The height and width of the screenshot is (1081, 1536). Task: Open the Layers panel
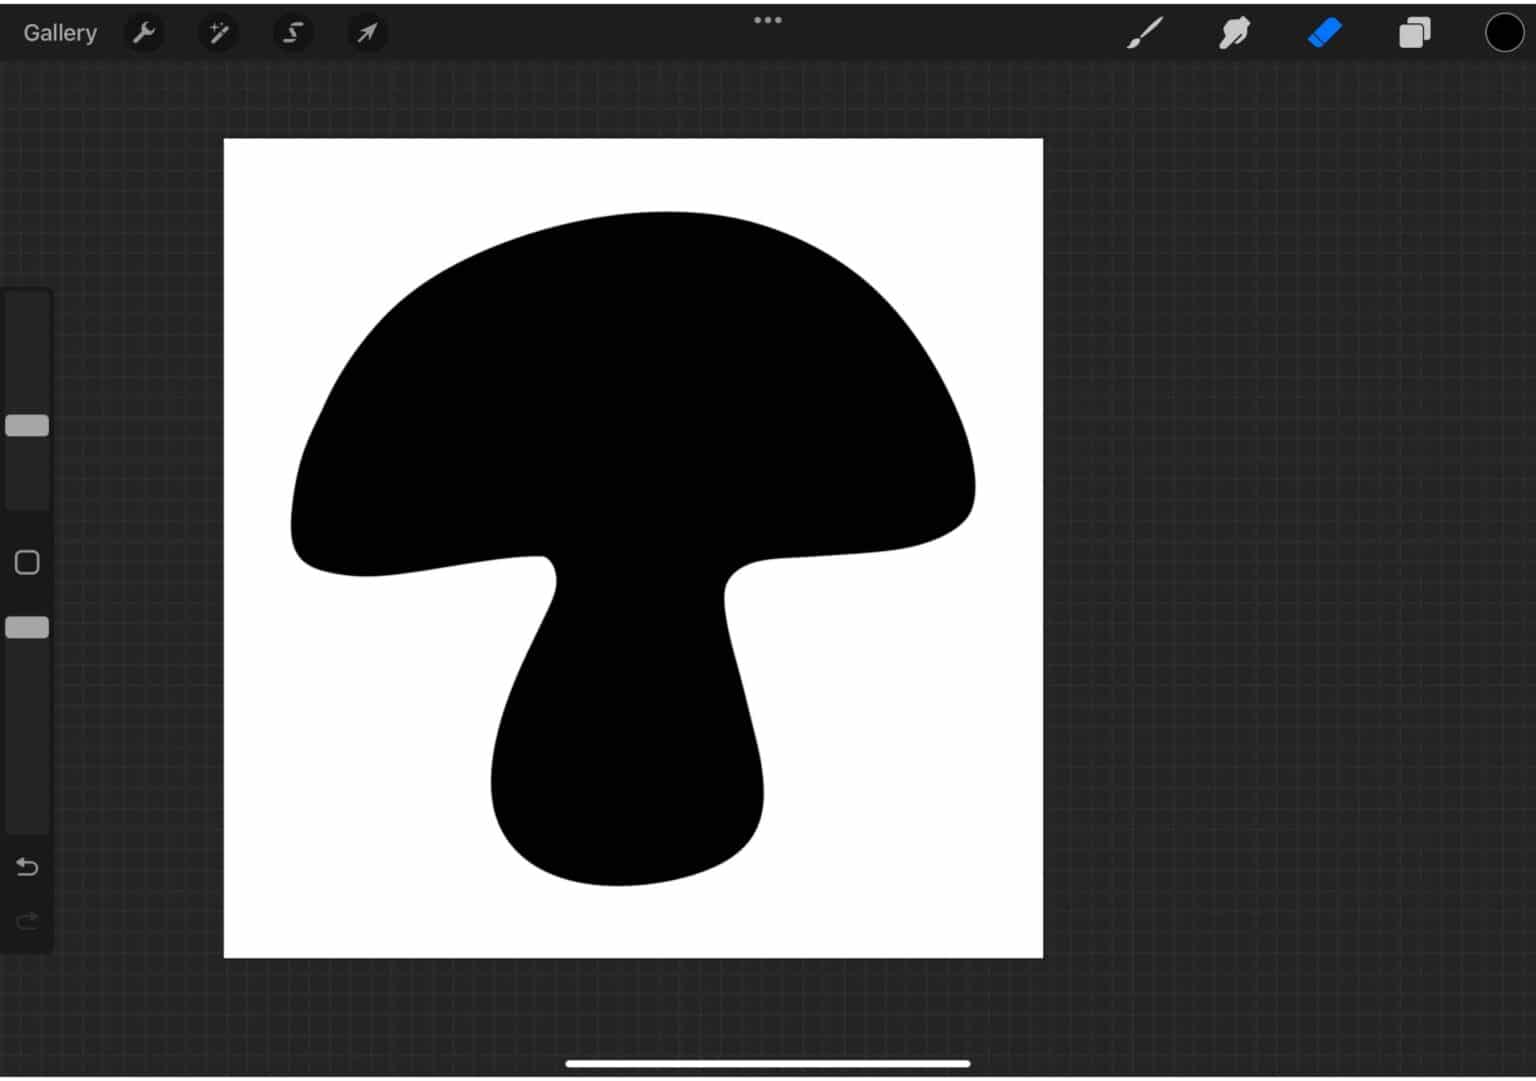coord(1413,32)
